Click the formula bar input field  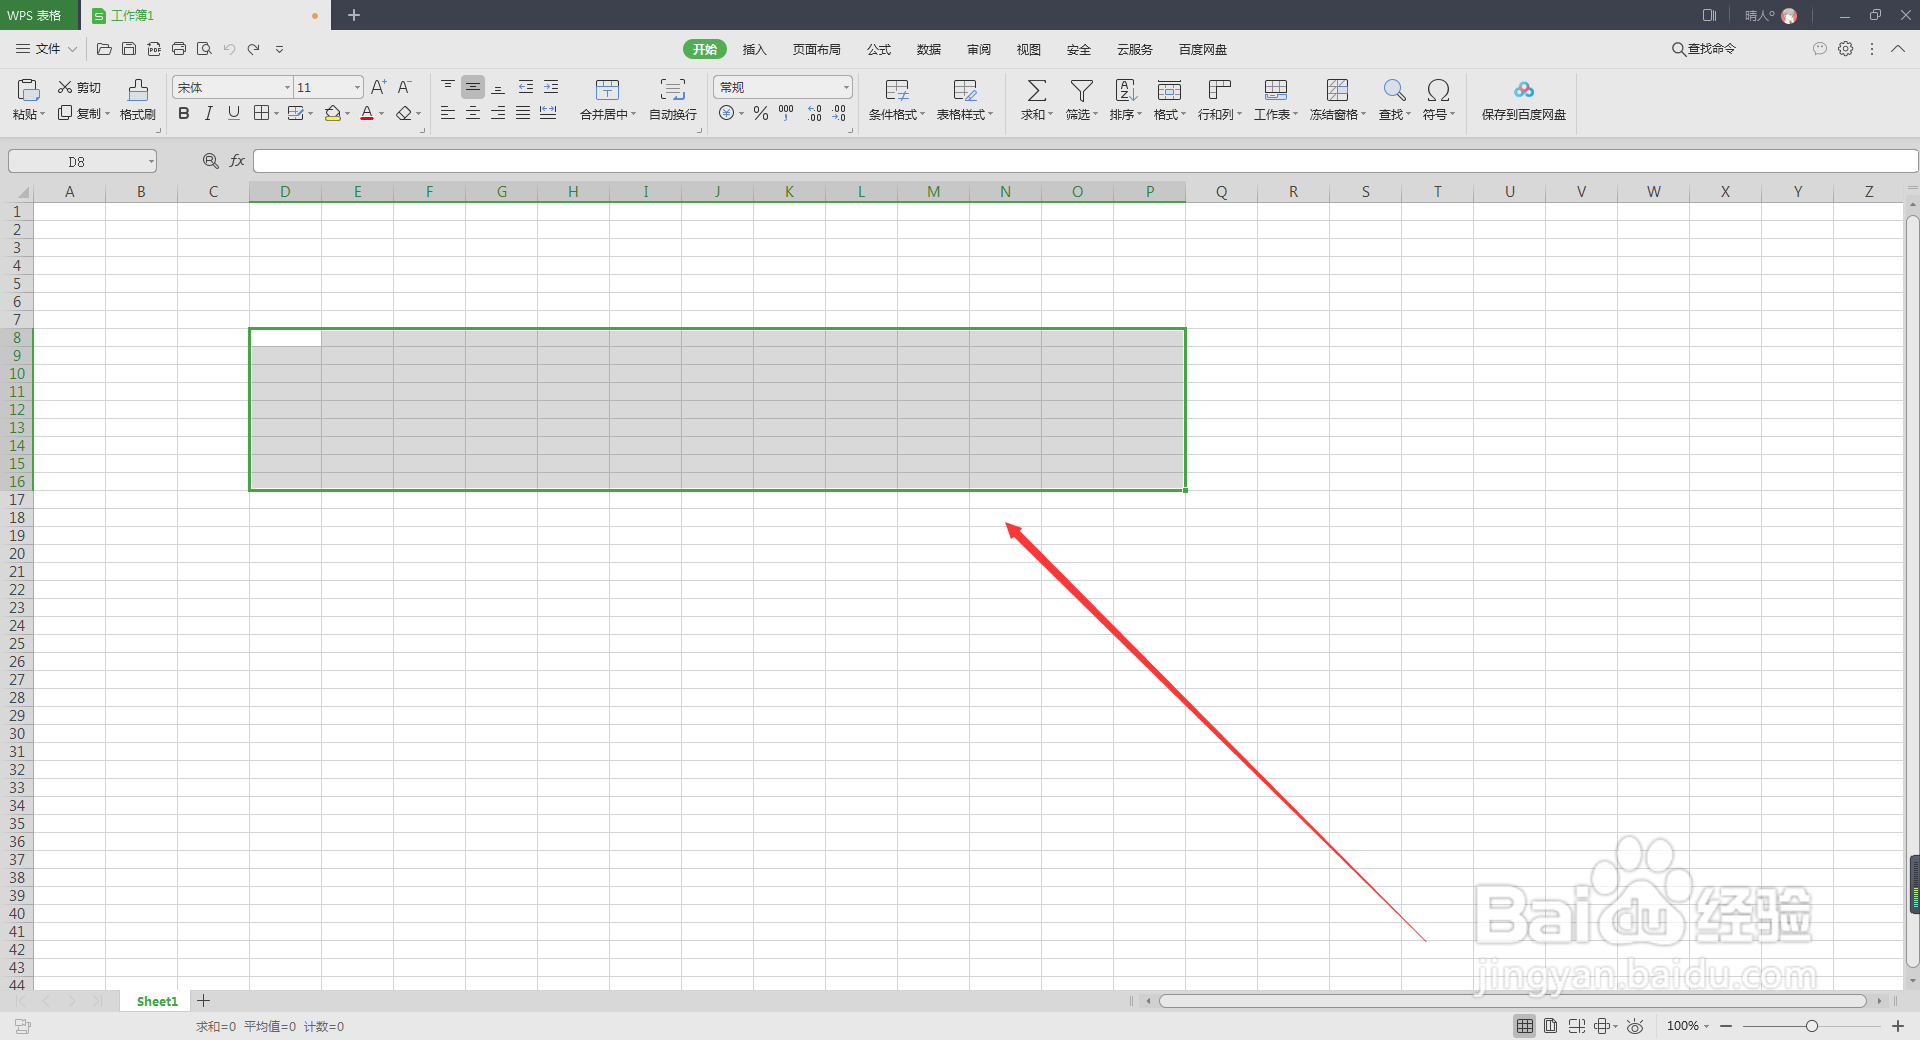[1085, 161]
